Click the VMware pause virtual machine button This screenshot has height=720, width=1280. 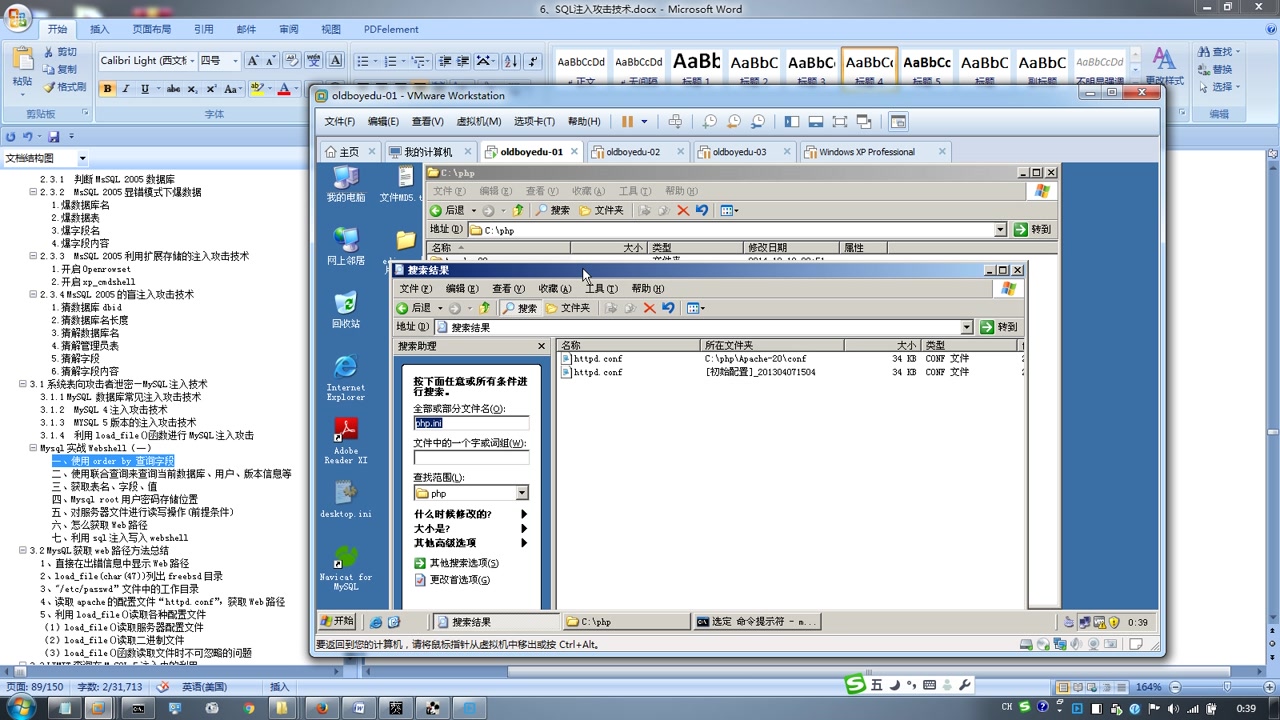[627, 122]
